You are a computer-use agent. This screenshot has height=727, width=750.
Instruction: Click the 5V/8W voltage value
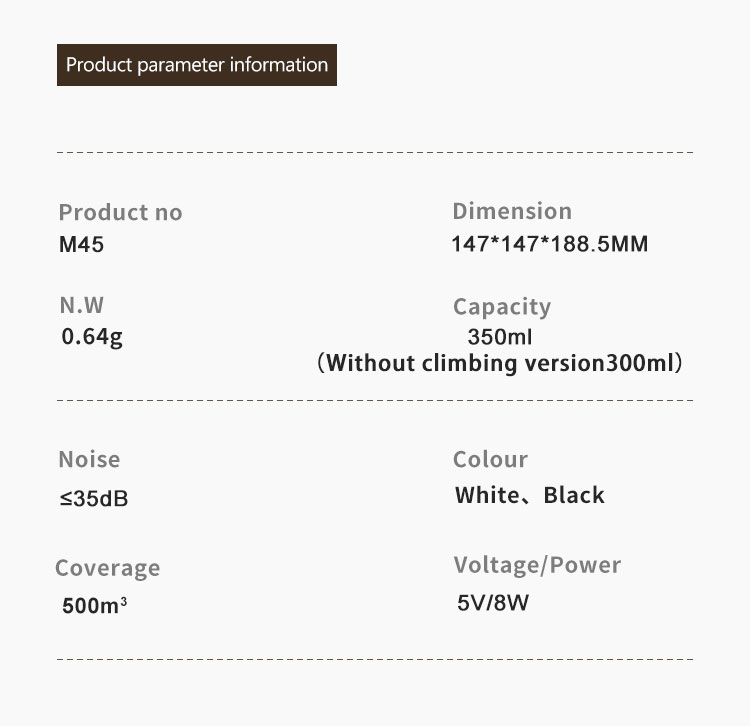click(x=493, y=603)
